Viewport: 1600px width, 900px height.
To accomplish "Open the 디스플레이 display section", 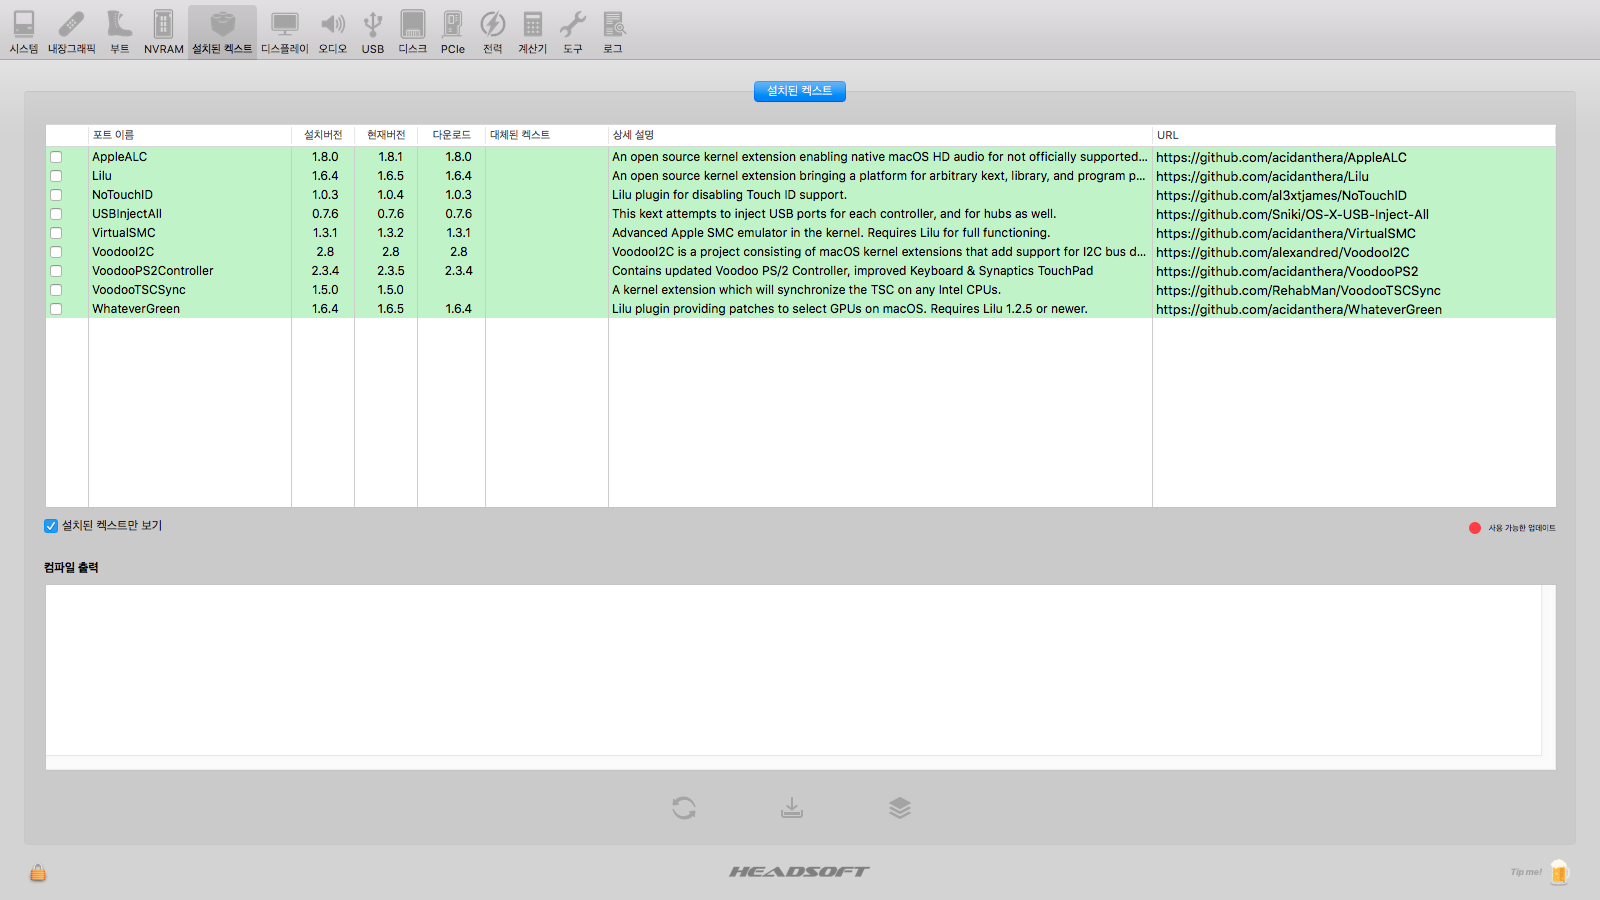I will [285, 31].
